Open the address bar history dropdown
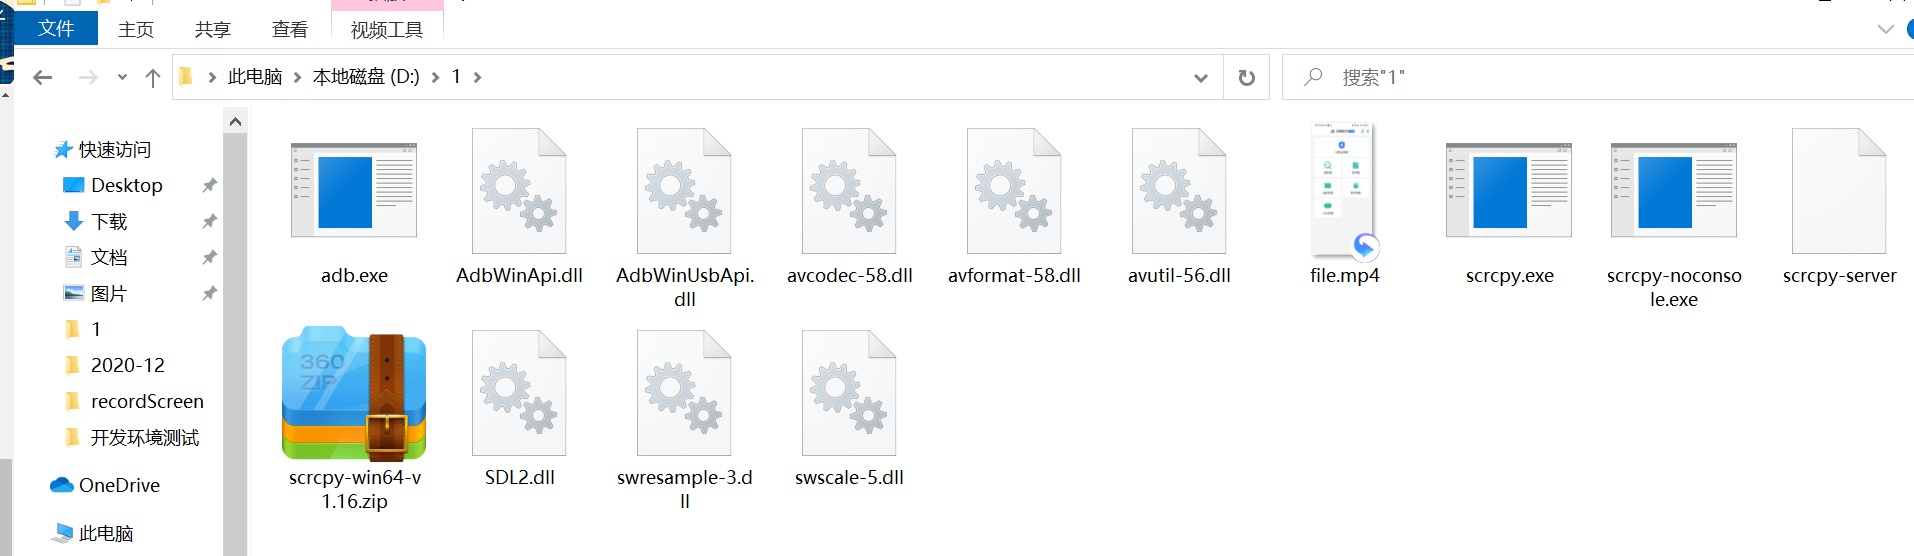Screen dimensions: 1914x556 [1201, 77]
